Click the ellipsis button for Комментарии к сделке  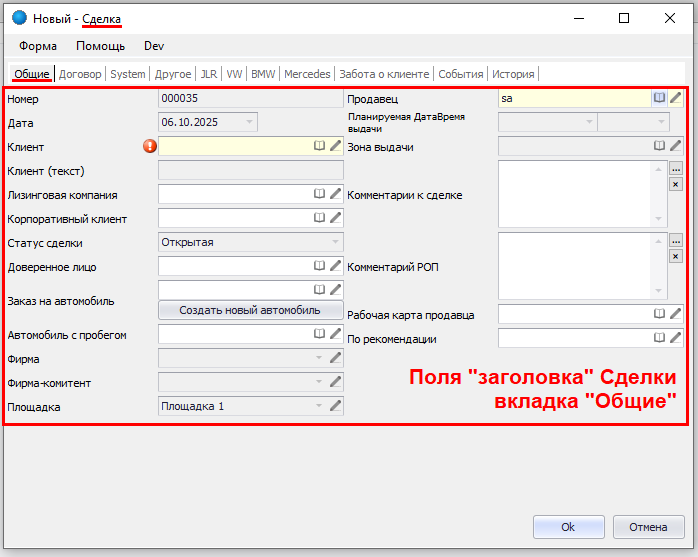tap(675, 169)
